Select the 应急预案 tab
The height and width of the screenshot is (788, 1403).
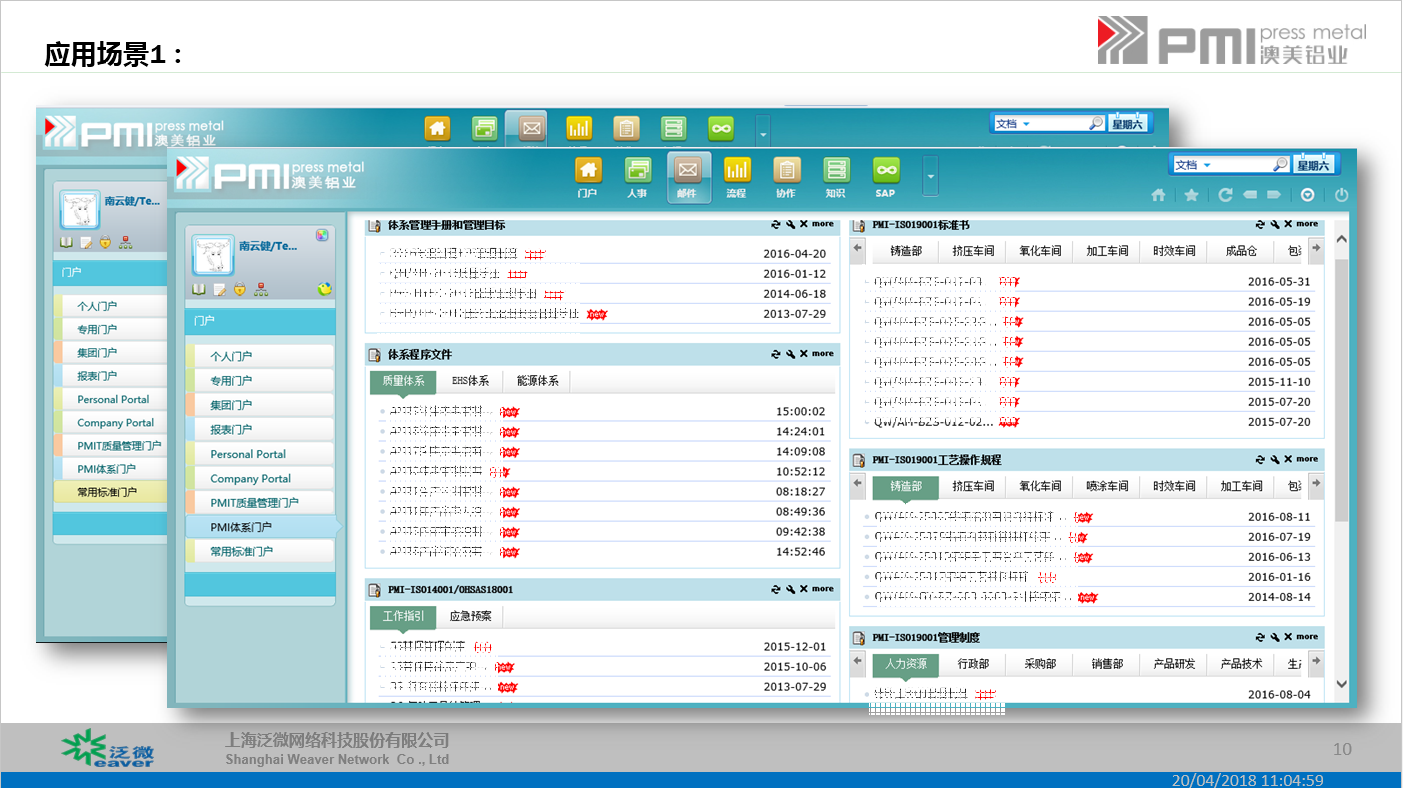point(470,617)
